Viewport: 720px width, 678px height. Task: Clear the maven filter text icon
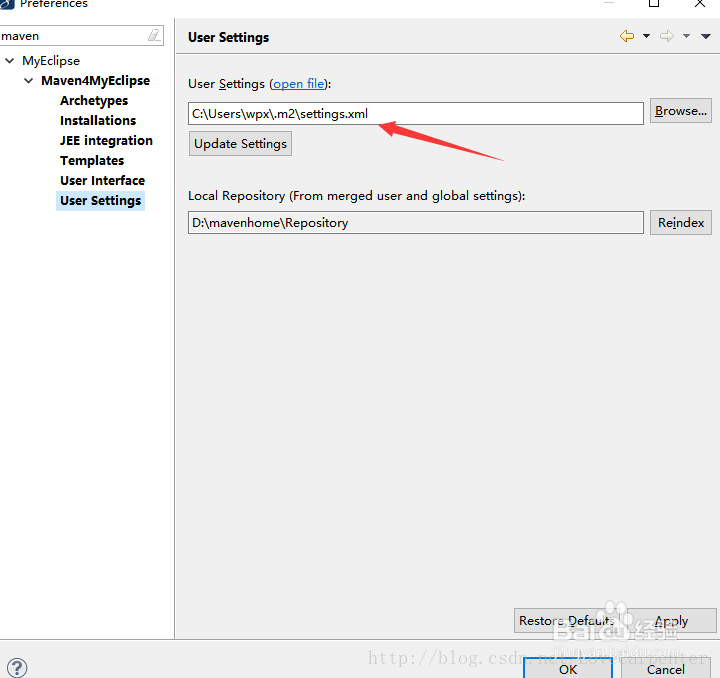point(154,35)
